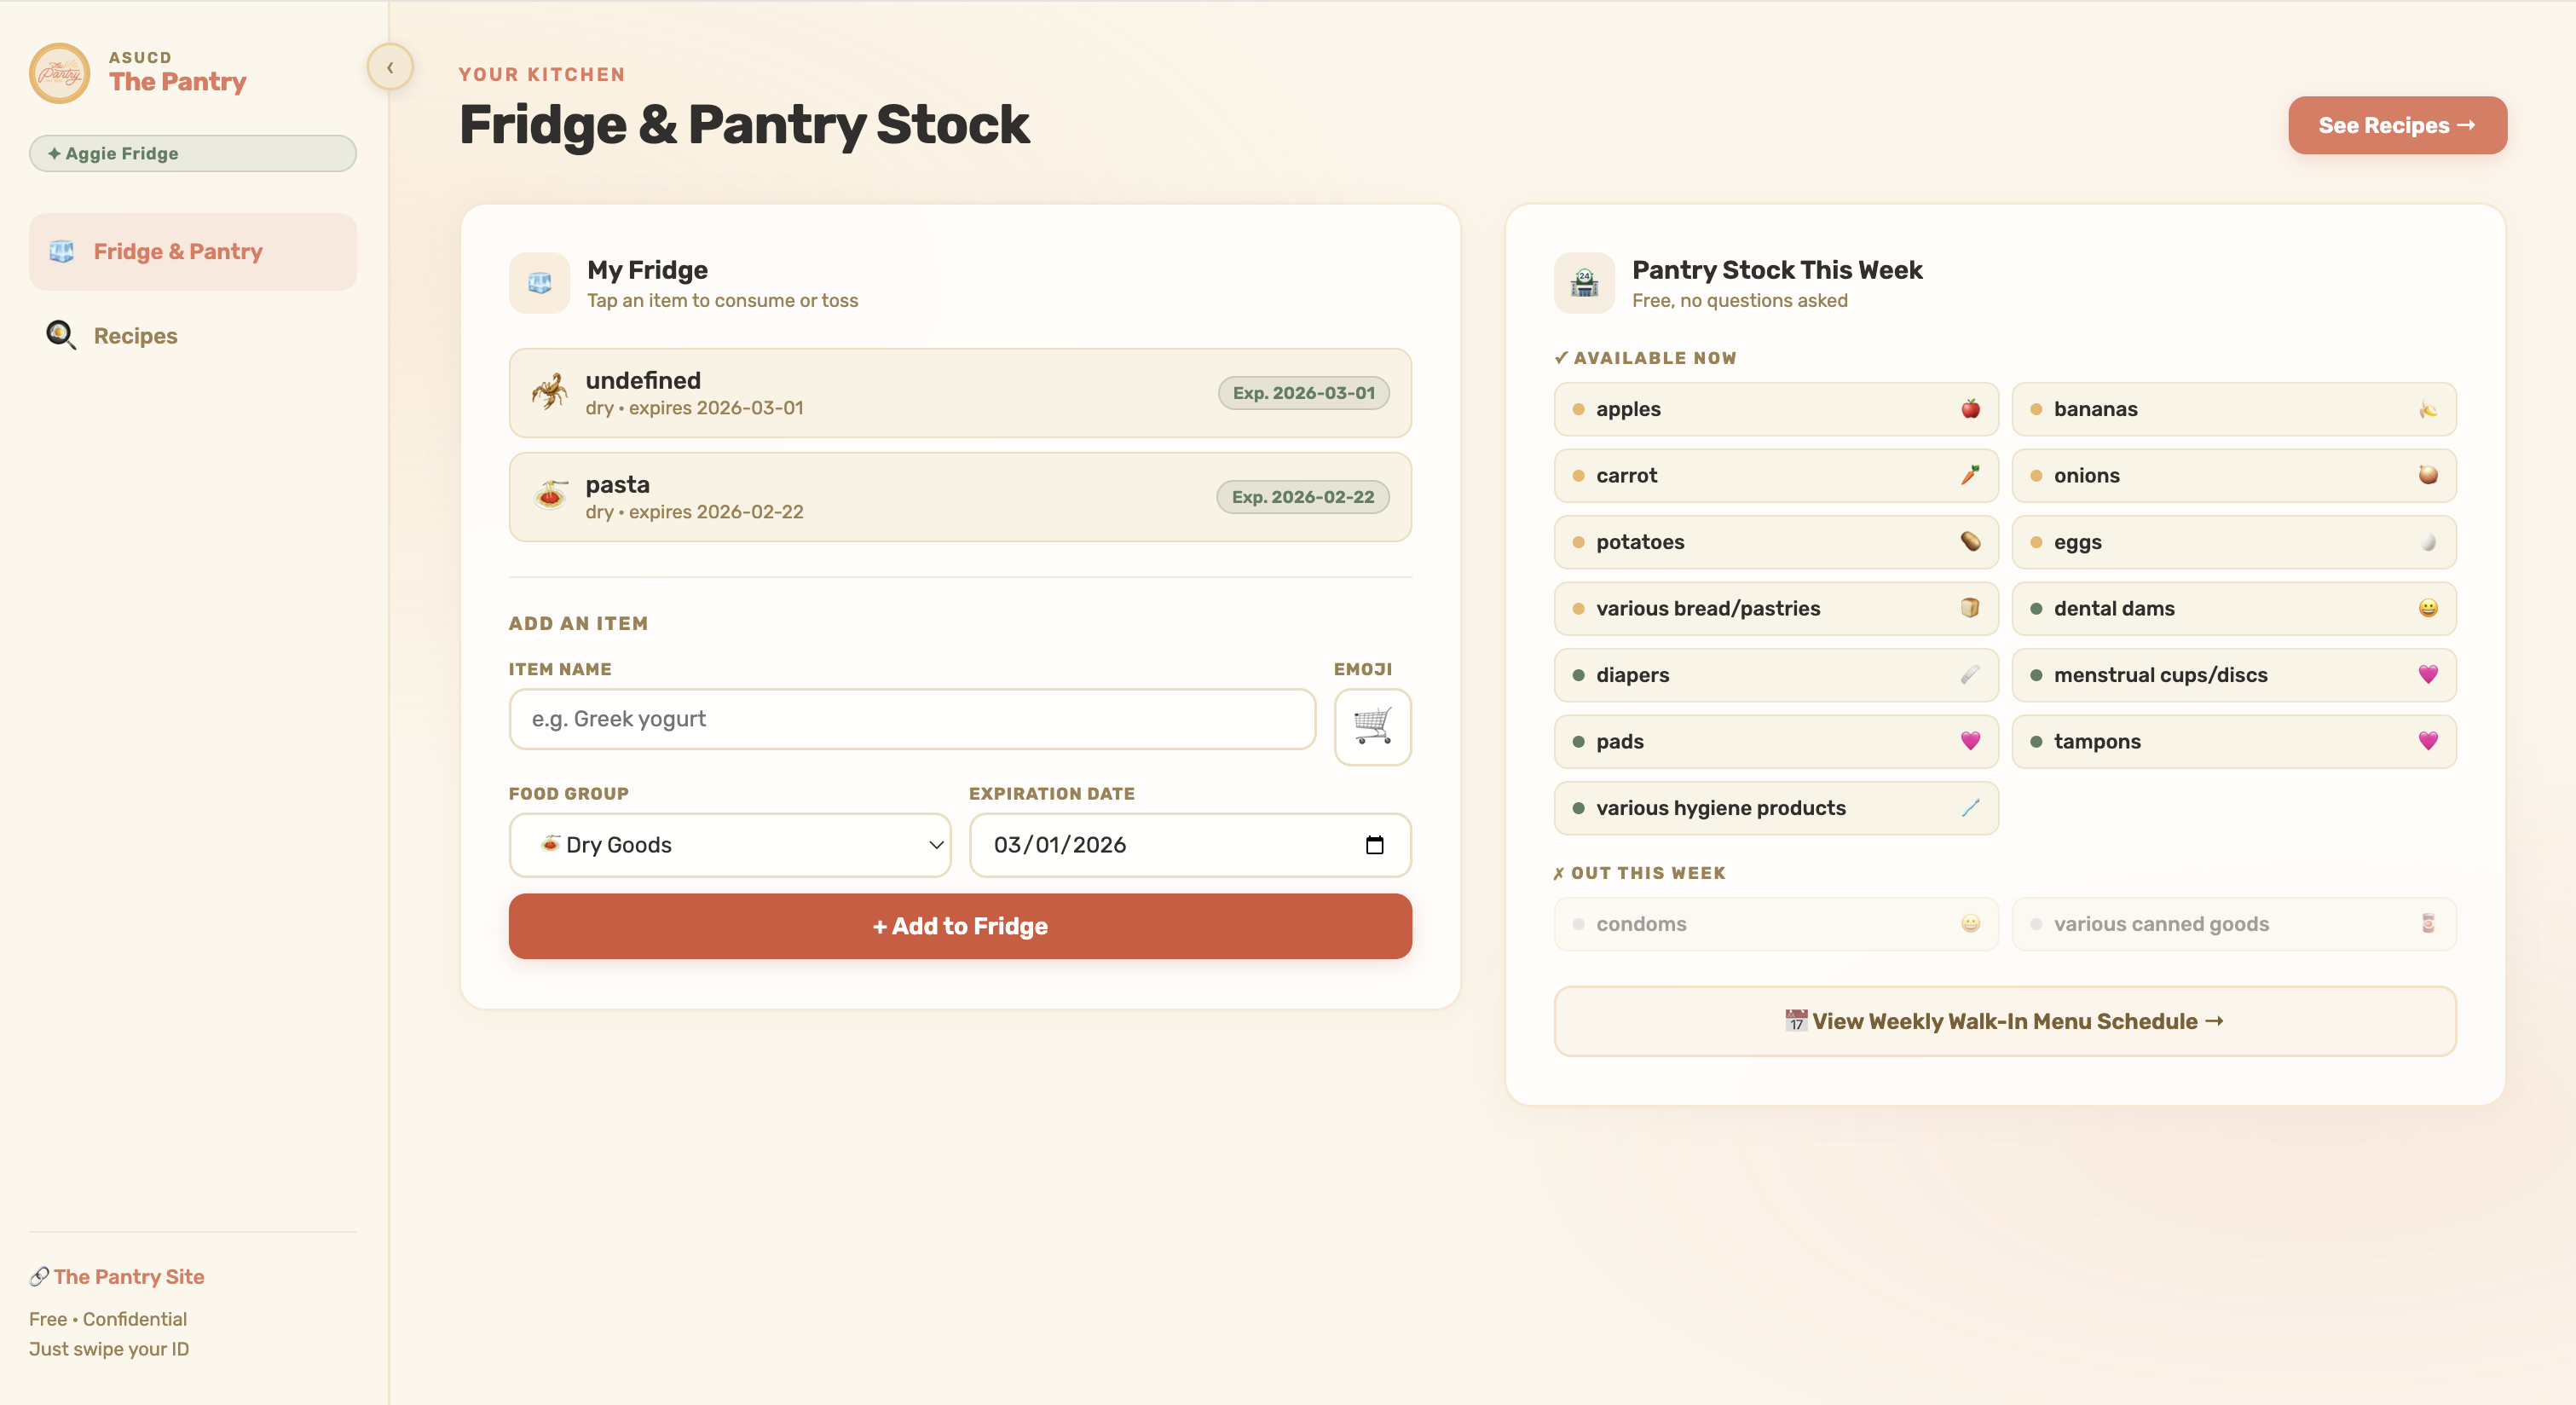
Task: Click the pasta emoji icon
Action: [x=550, y=496]
